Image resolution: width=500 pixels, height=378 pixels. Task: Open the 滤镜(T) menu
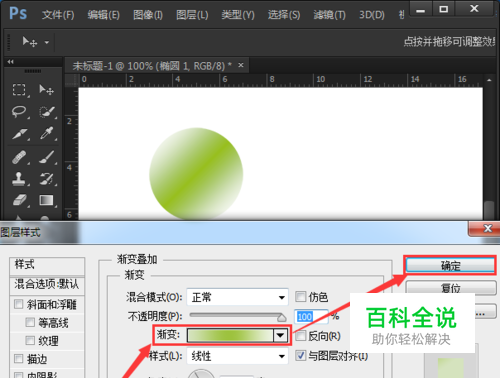(x=329, y=15)
